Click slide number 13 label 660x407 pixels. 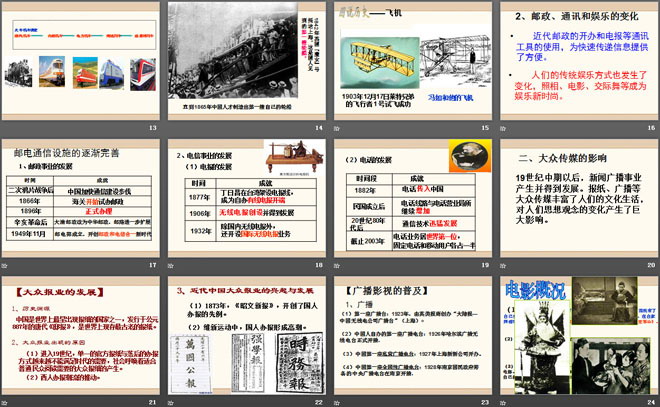point(153,128)
